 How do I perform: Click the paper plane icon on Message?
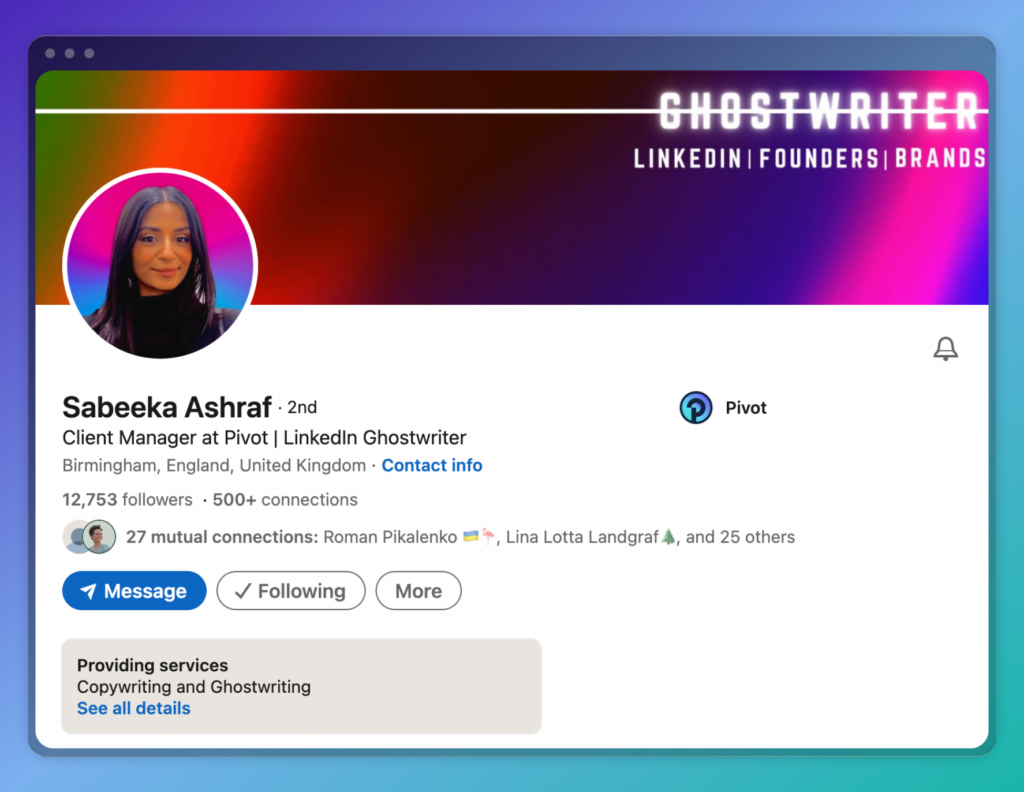tap(88, 591)
